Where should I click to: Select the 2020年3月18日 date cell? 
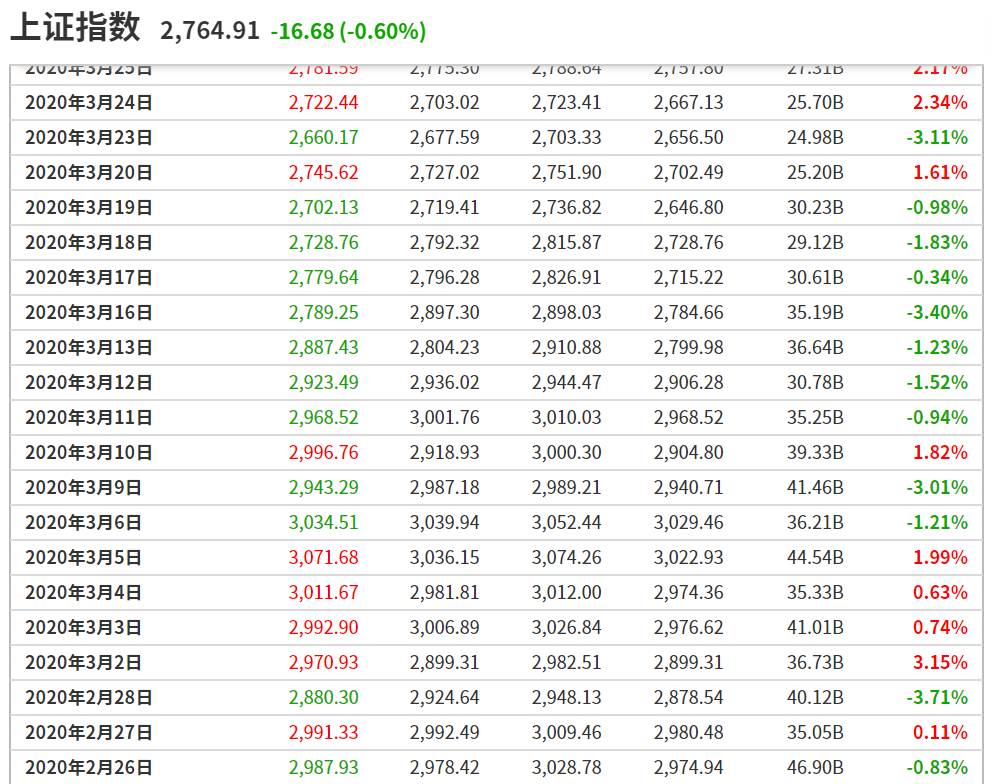pyautogui.click(x=89, y=242)
